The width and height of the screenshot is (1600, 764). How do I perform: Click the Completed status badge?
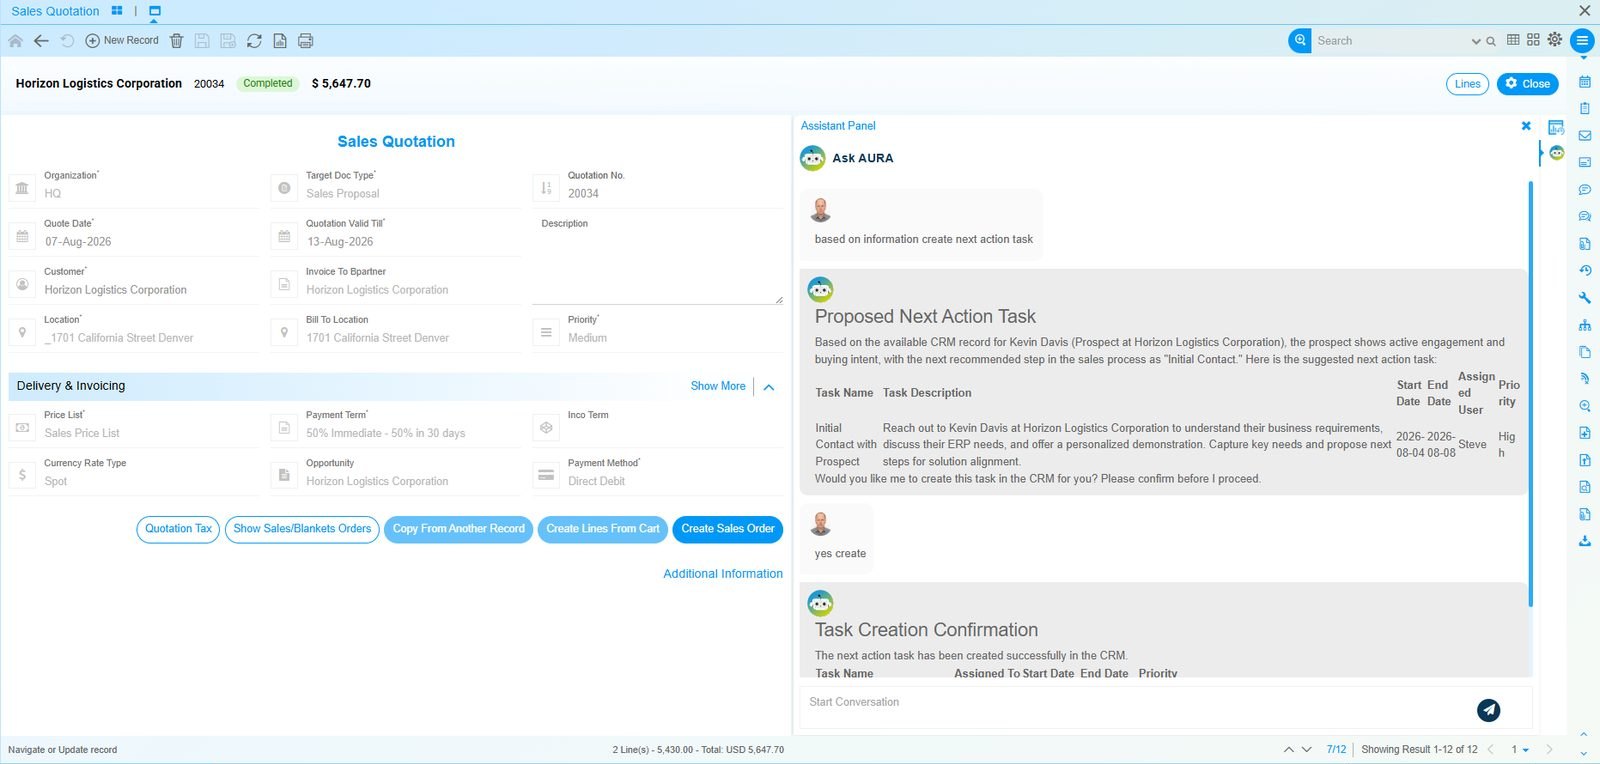268,84
